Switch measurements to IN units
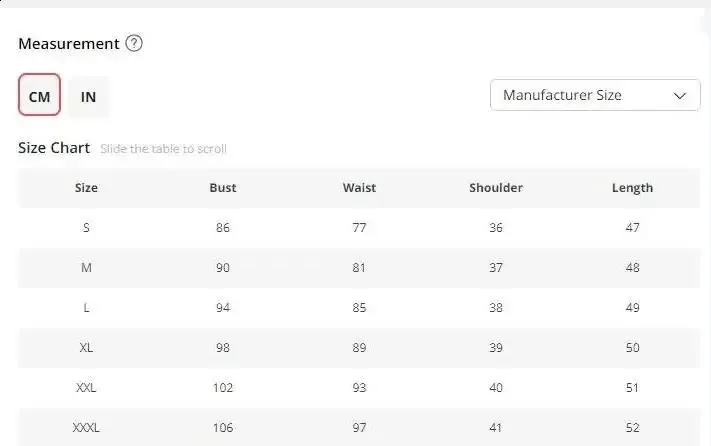 pyautogui.click(x=89, y=96)
